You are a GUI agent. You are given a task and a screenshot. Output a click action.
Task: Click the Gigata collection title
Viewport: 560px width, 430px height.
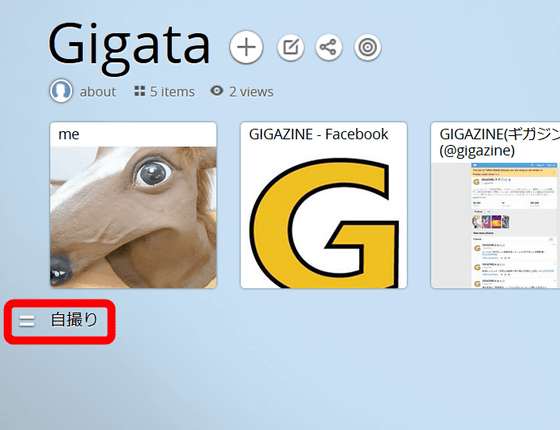click(x=129, y=48)
